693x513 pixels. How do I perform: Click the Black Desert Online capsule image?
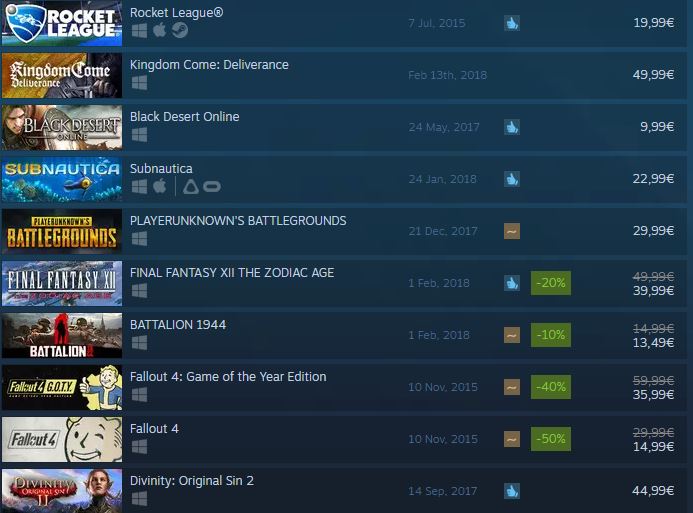pos(62,127)
